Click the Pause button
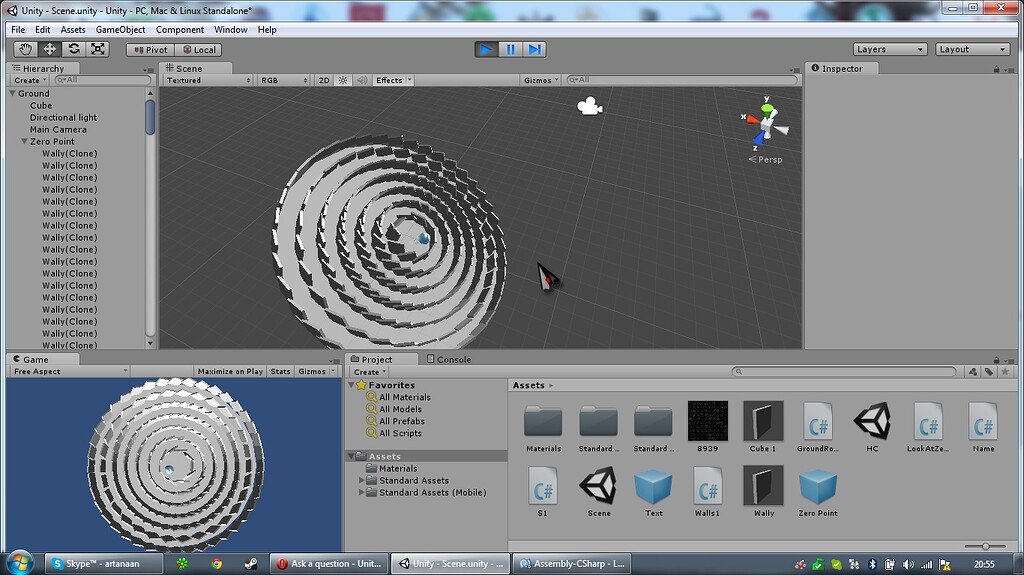Image resolution: width=1024 pixels, height=575 pixels. (x=511, y=49)
